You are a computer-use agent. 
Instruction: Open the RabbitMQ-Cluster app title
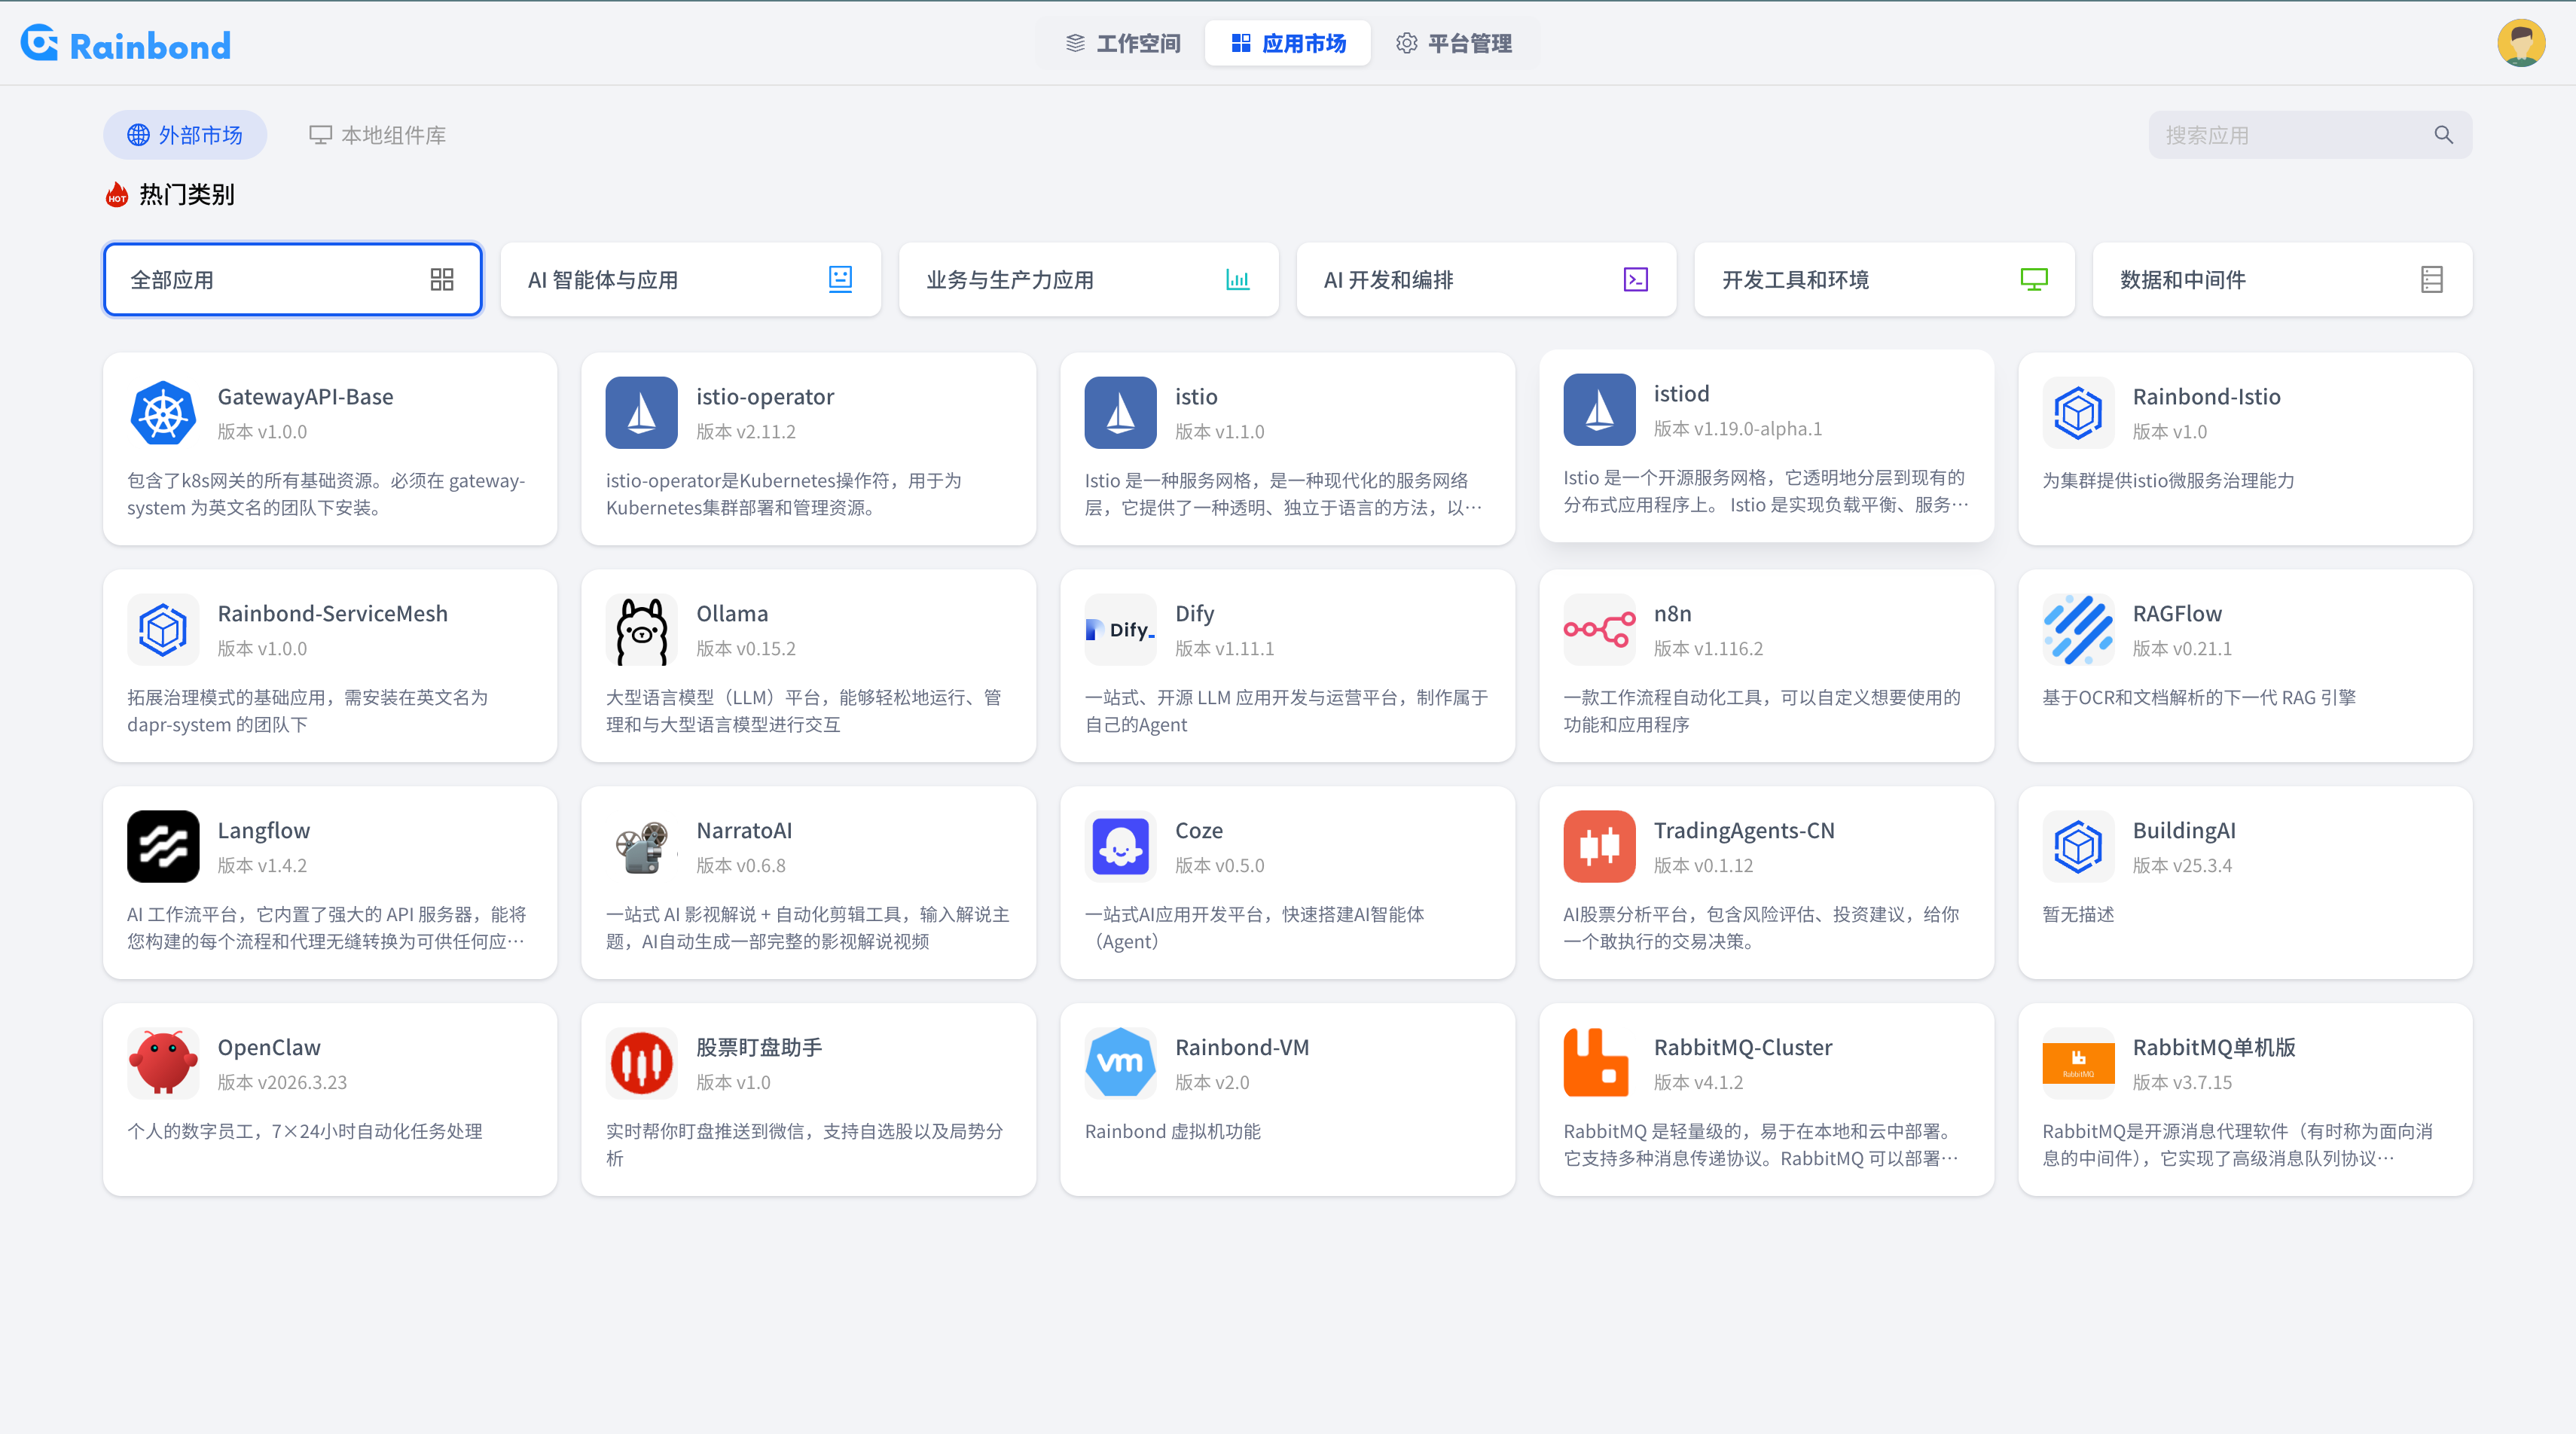click(x=1743, y=1048)
